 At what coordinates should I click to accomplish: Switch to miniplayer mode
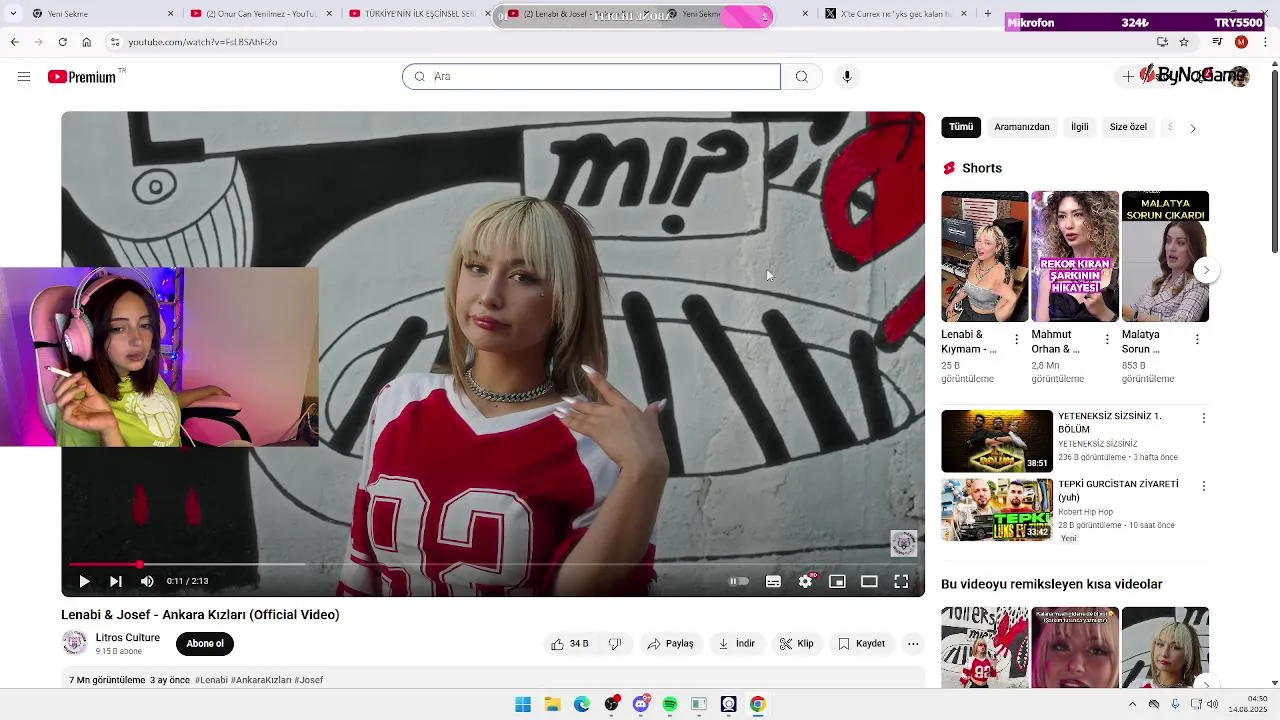pos(837,581)
